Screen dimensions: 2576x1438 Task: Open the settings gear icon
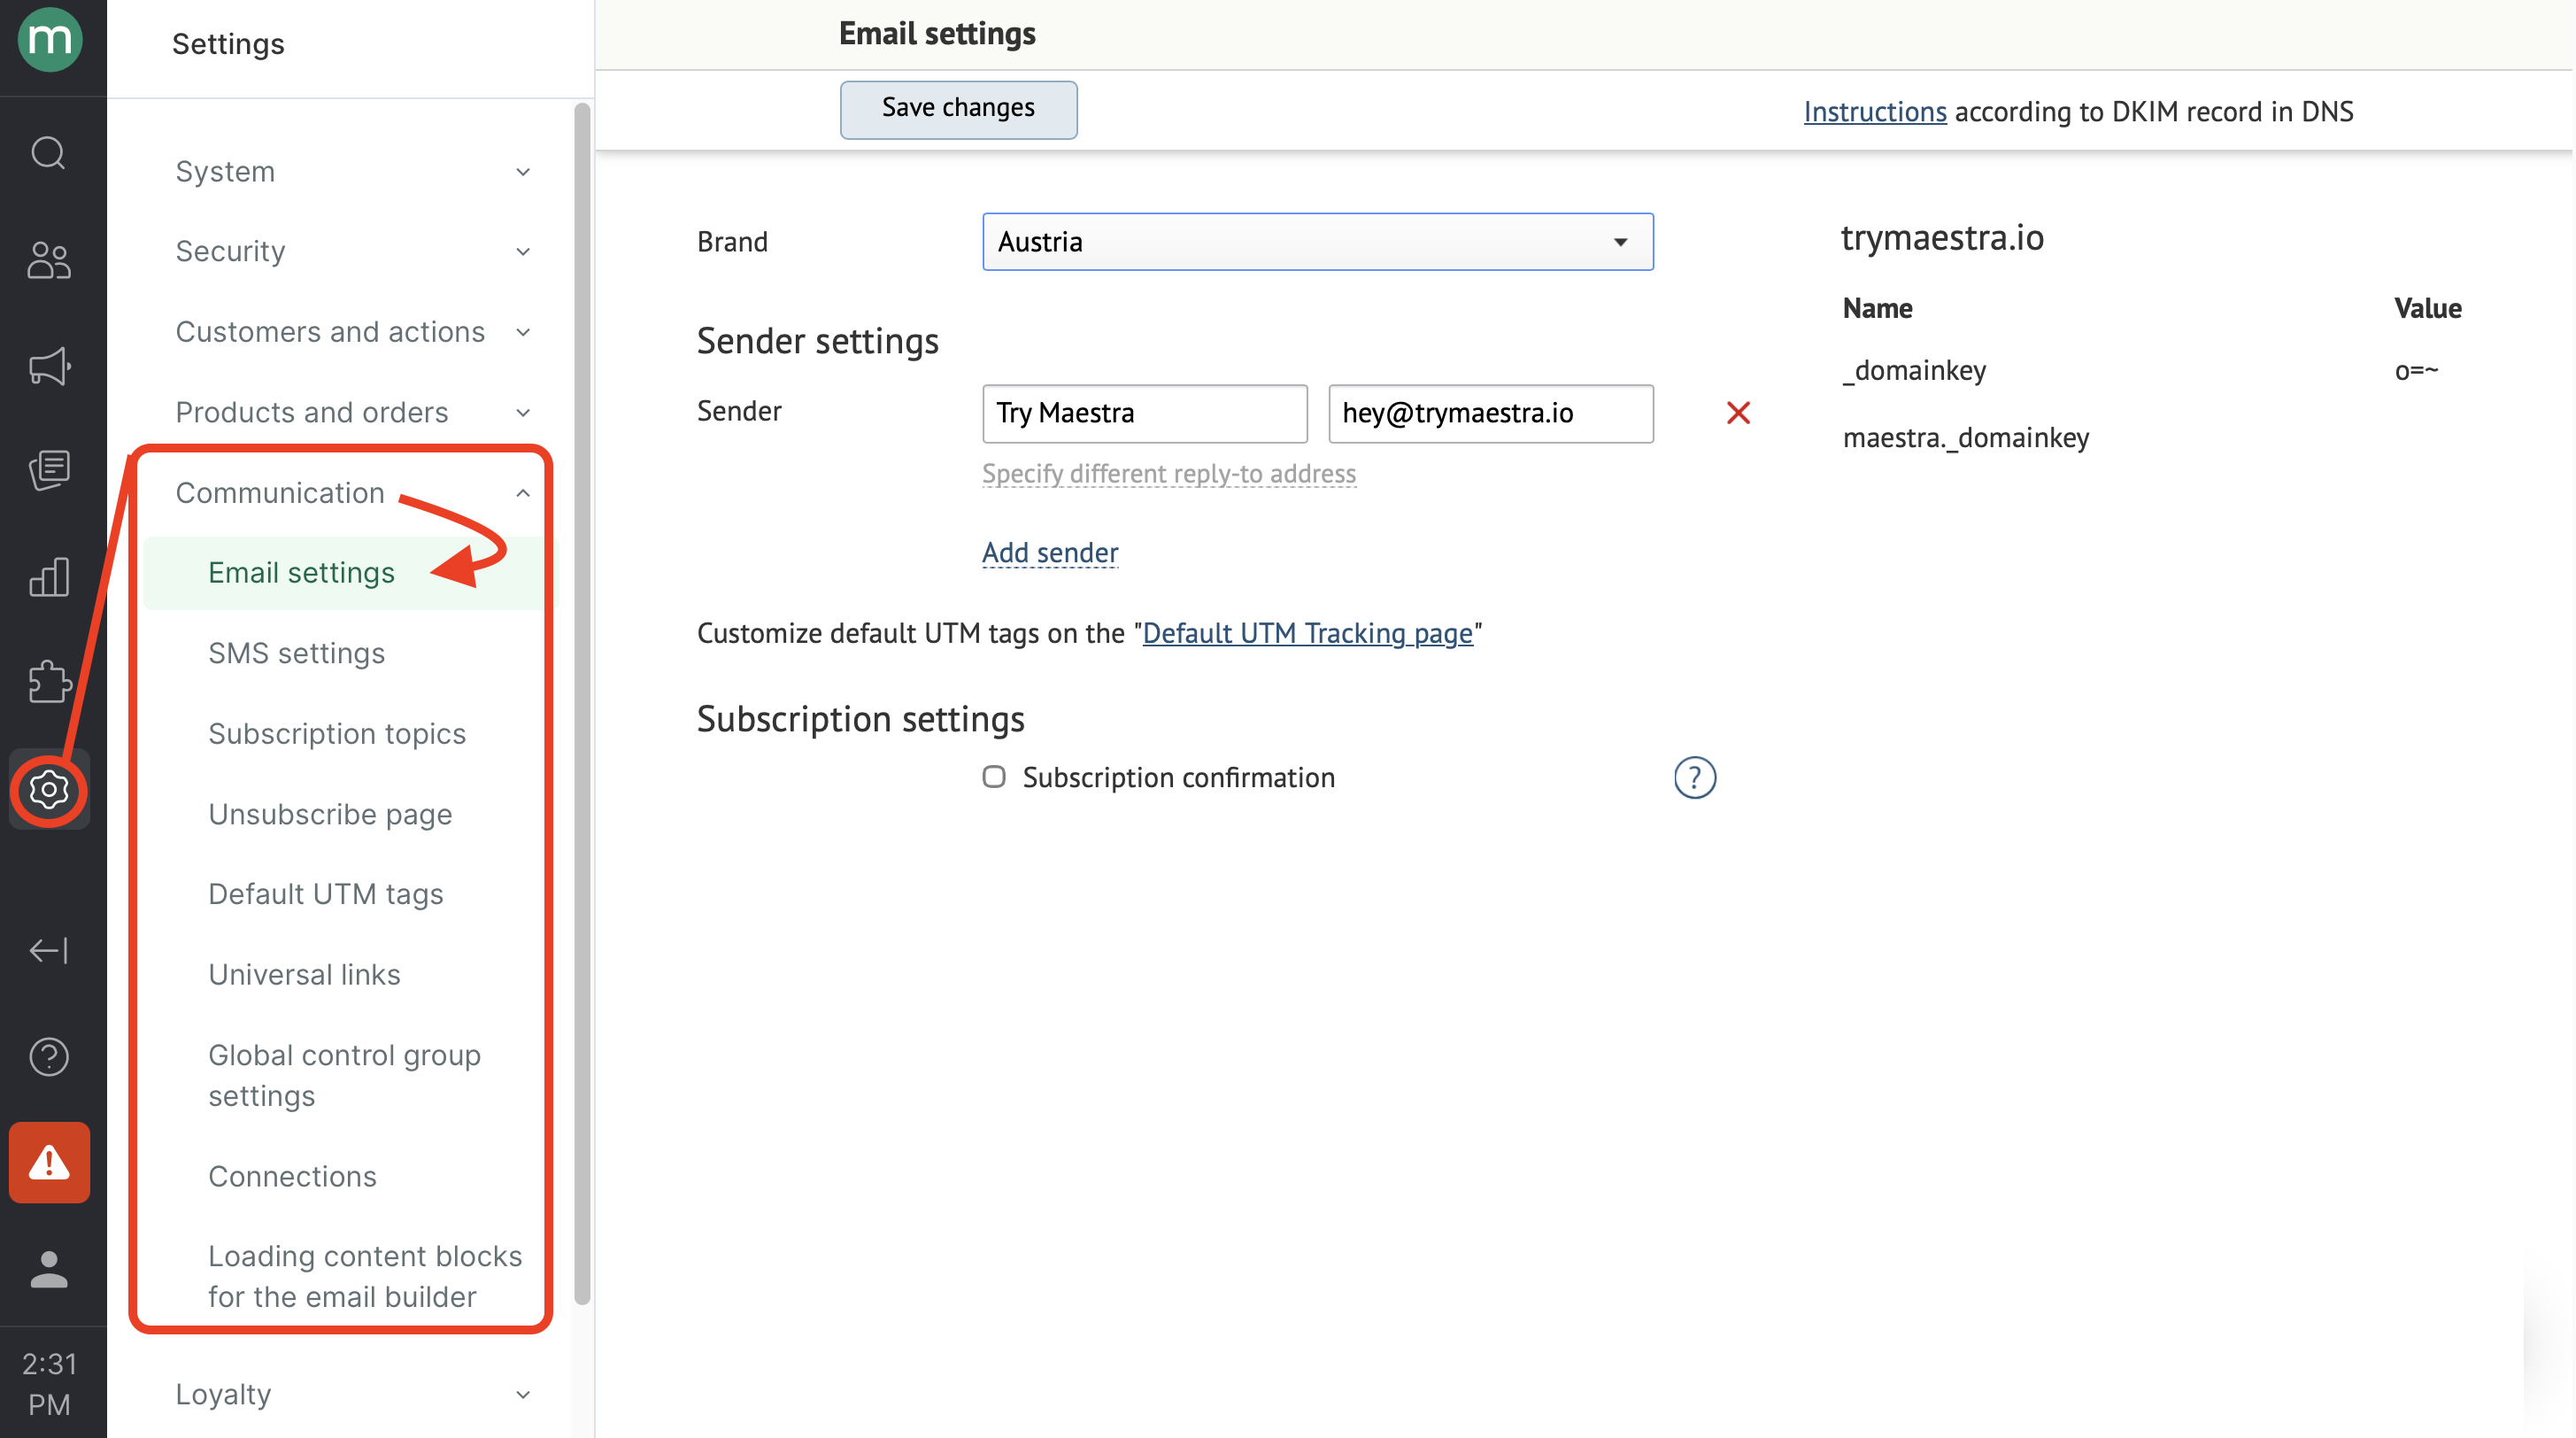coord(49,790)
